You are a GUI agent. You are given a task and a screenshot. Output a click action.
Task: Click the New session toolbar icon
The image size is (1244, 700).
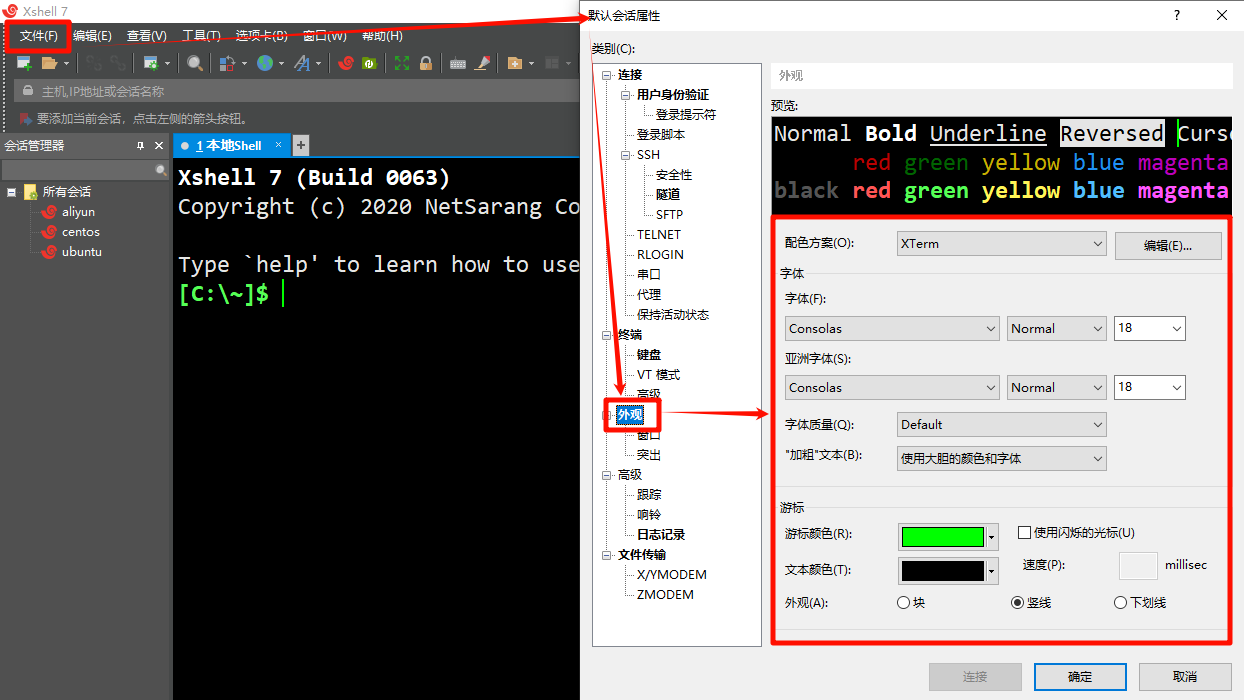point(24,63)
